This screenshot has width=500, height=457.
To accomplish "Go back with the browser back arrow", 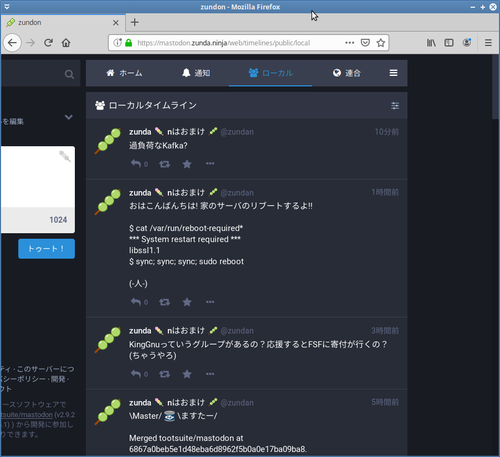I will [12, 43].
